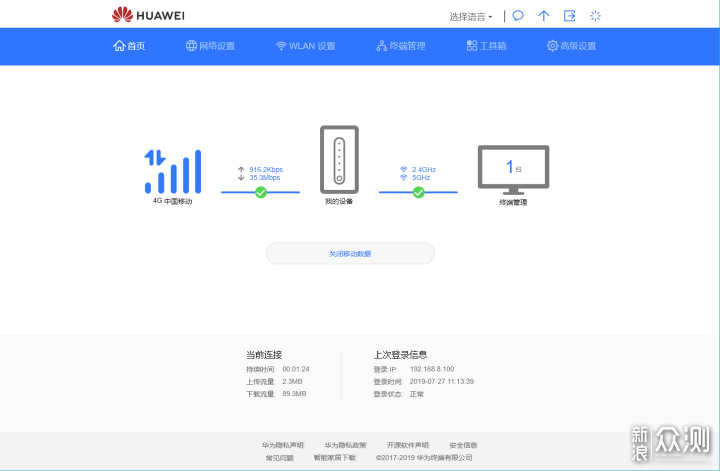Click the green checkmark on the Wi-Fi link
Viewport: 720px width, 471px height.
418,192
